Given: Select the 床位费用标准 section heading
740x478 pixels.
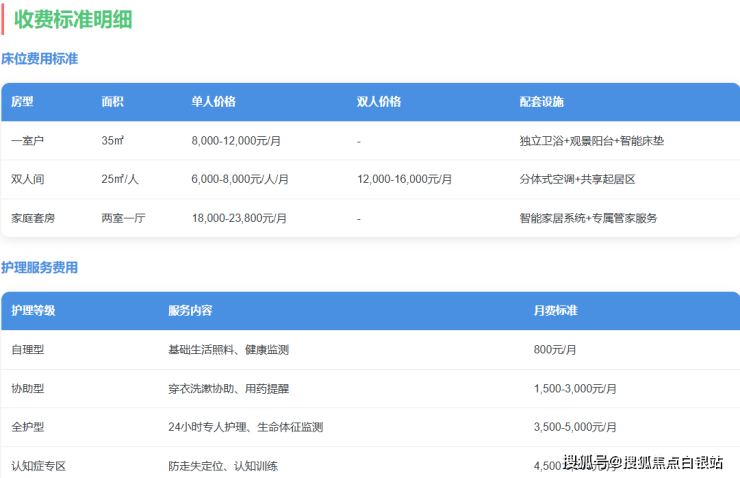Looking at the screenshot, I should click(x=40, y=59).
